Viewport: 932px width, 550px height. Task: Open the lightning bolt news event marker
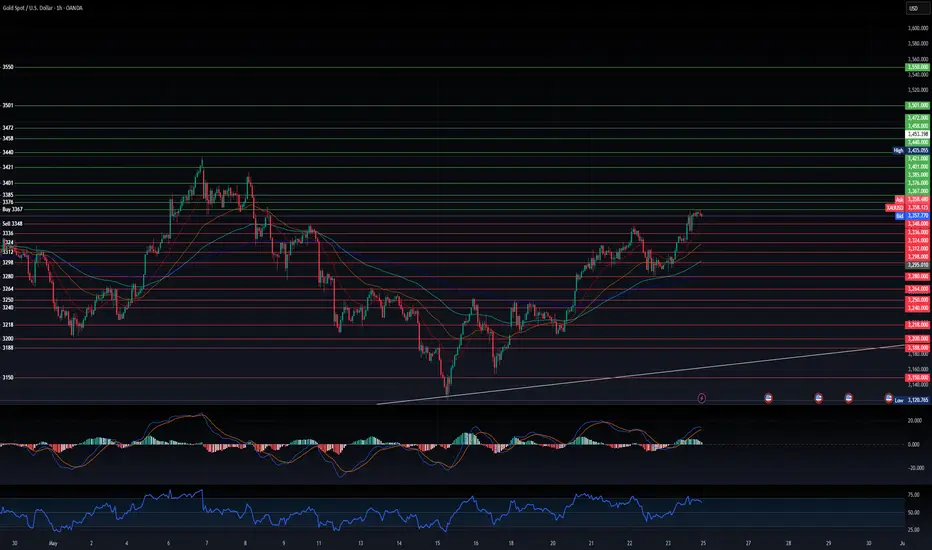(701, 398)
